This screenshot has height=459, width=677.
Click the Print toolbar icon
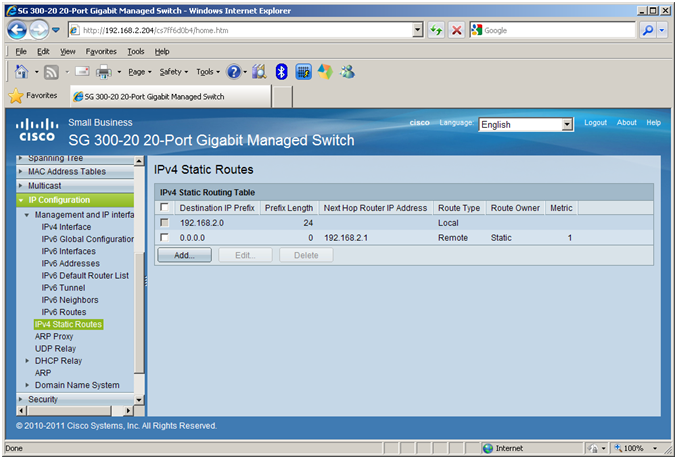[104, 72]
